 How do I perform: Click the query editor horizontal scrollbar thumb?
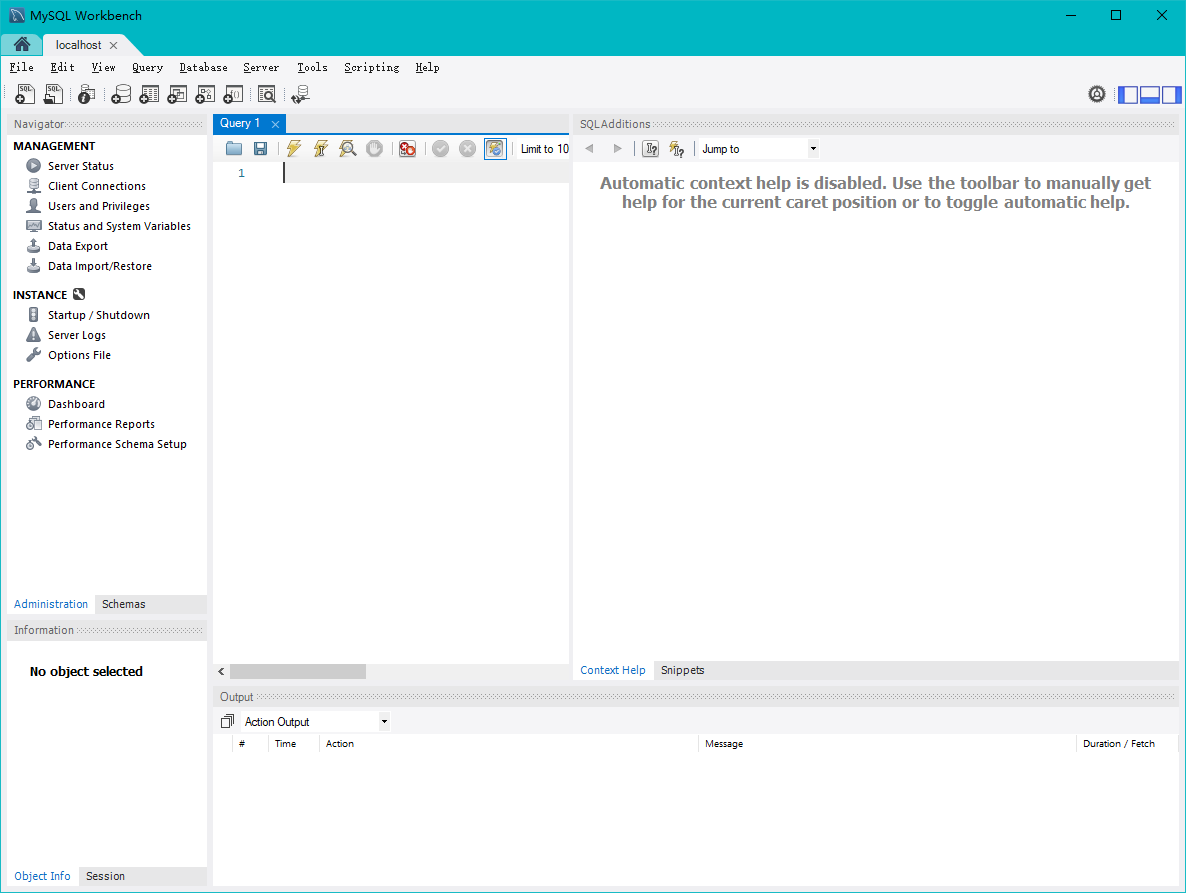(298, 671)
